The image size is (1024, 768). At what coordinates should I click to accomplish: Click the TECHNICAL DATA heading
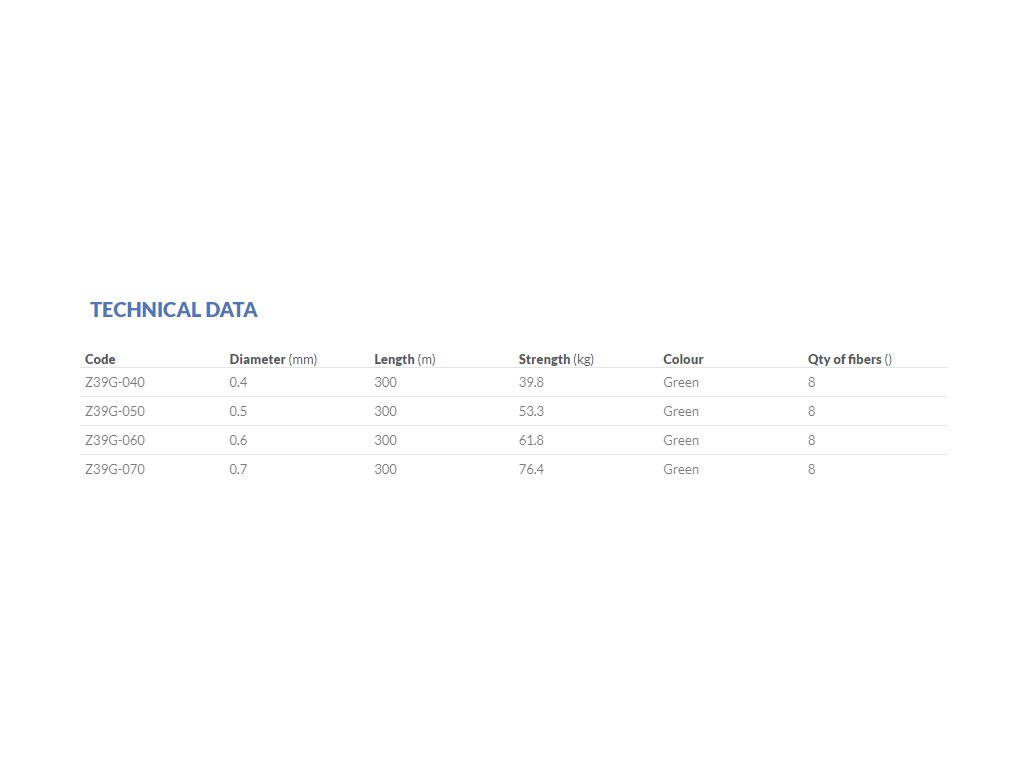click(x=174, y=310)
